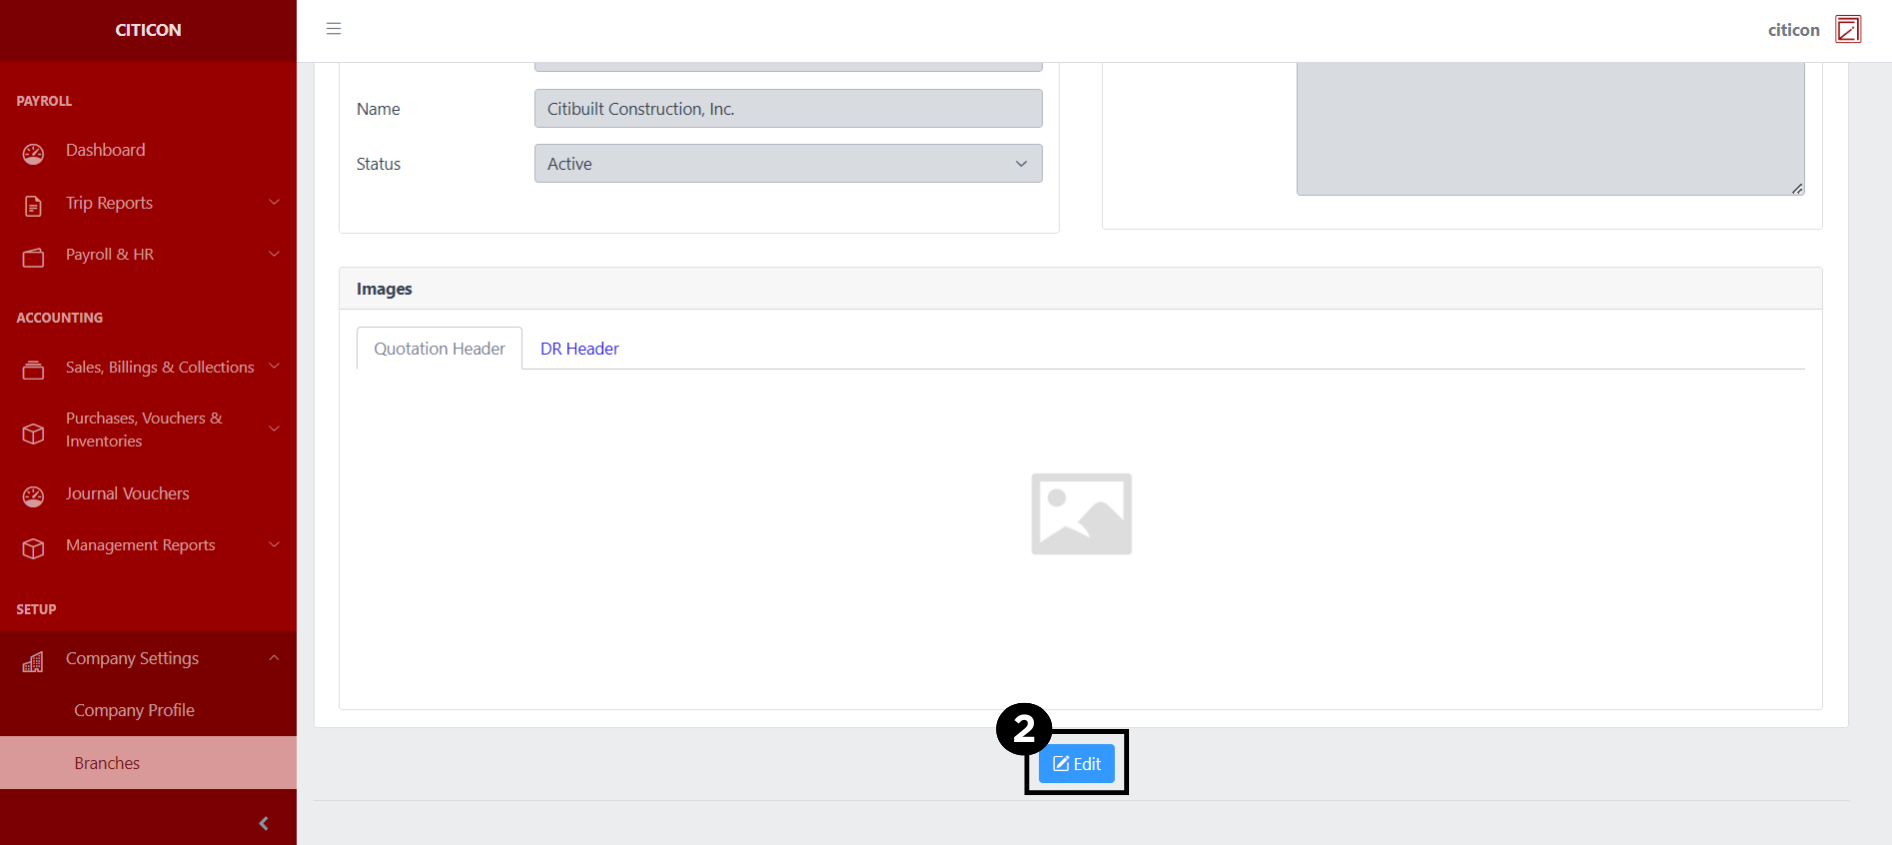Collapse sidebar using bottom left arrow
Viewport: 1892px width, 845px height.
(263, 823)
